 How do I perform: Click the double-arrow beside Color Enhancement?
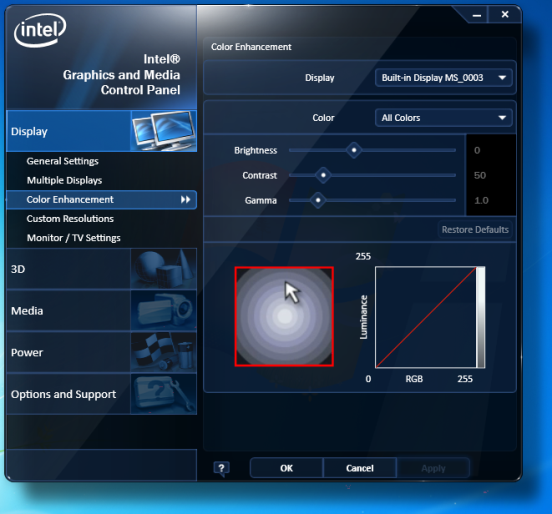(186, 200)
